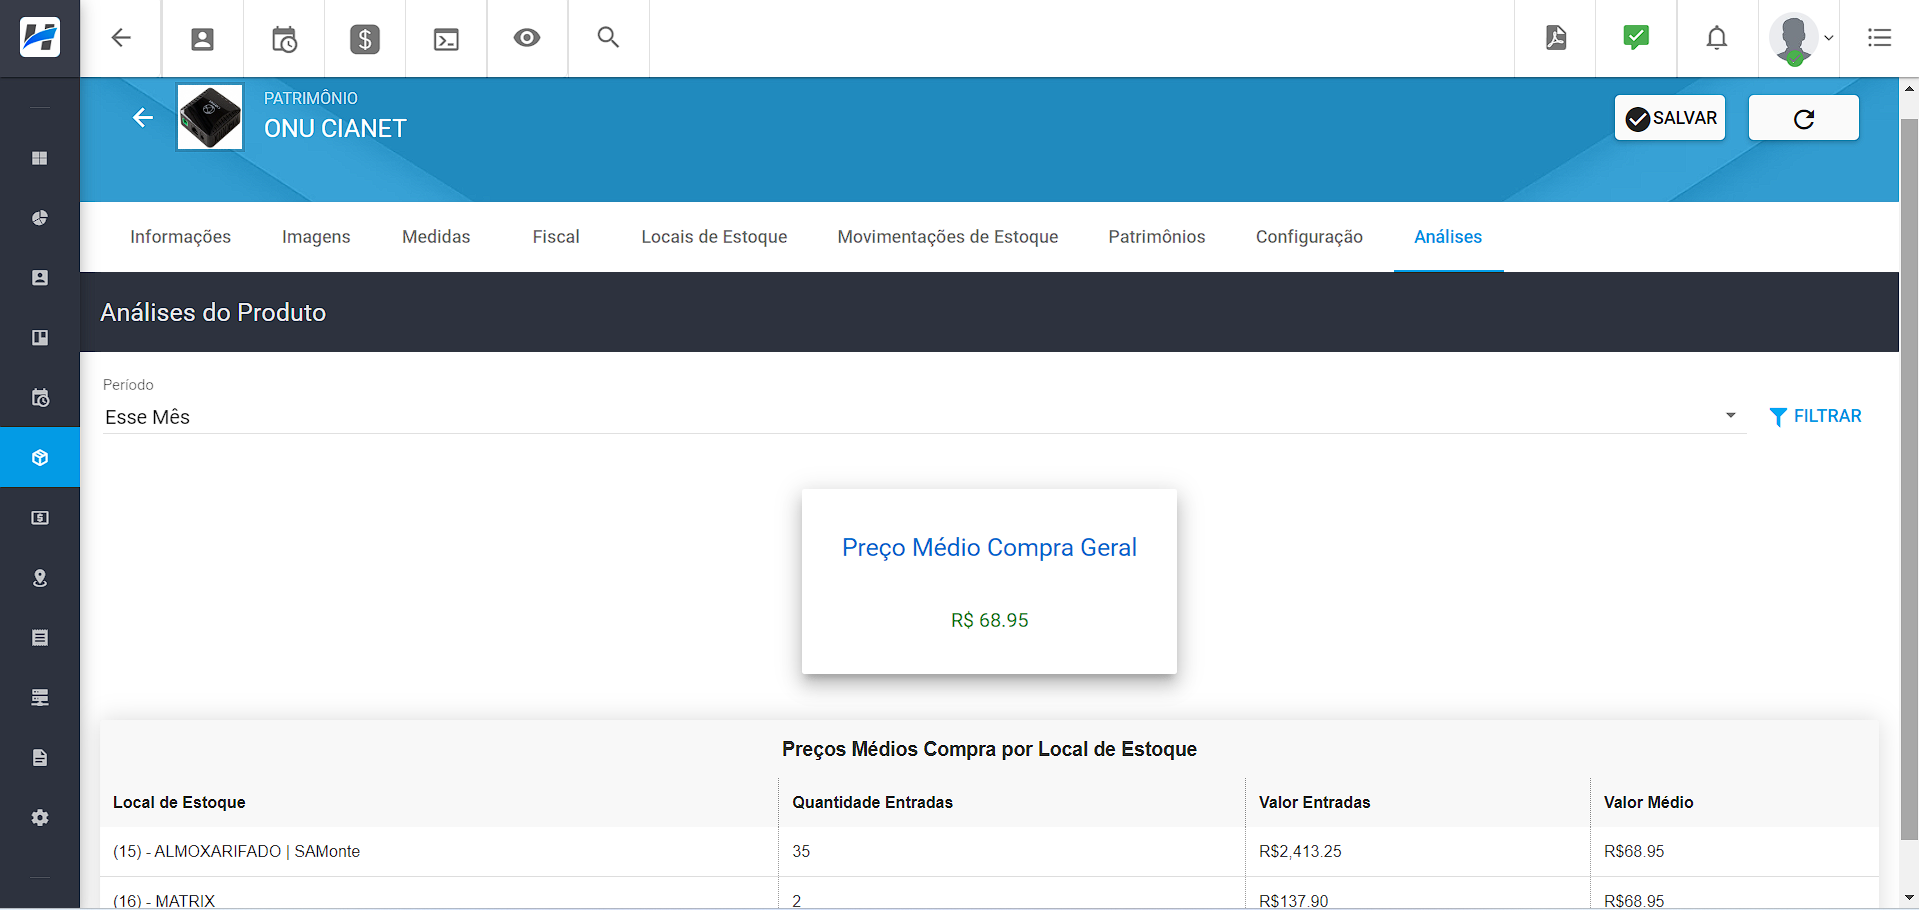Open the contacts person icon in toolbar
Viewport: 1919px width, 910px height.
202,39
